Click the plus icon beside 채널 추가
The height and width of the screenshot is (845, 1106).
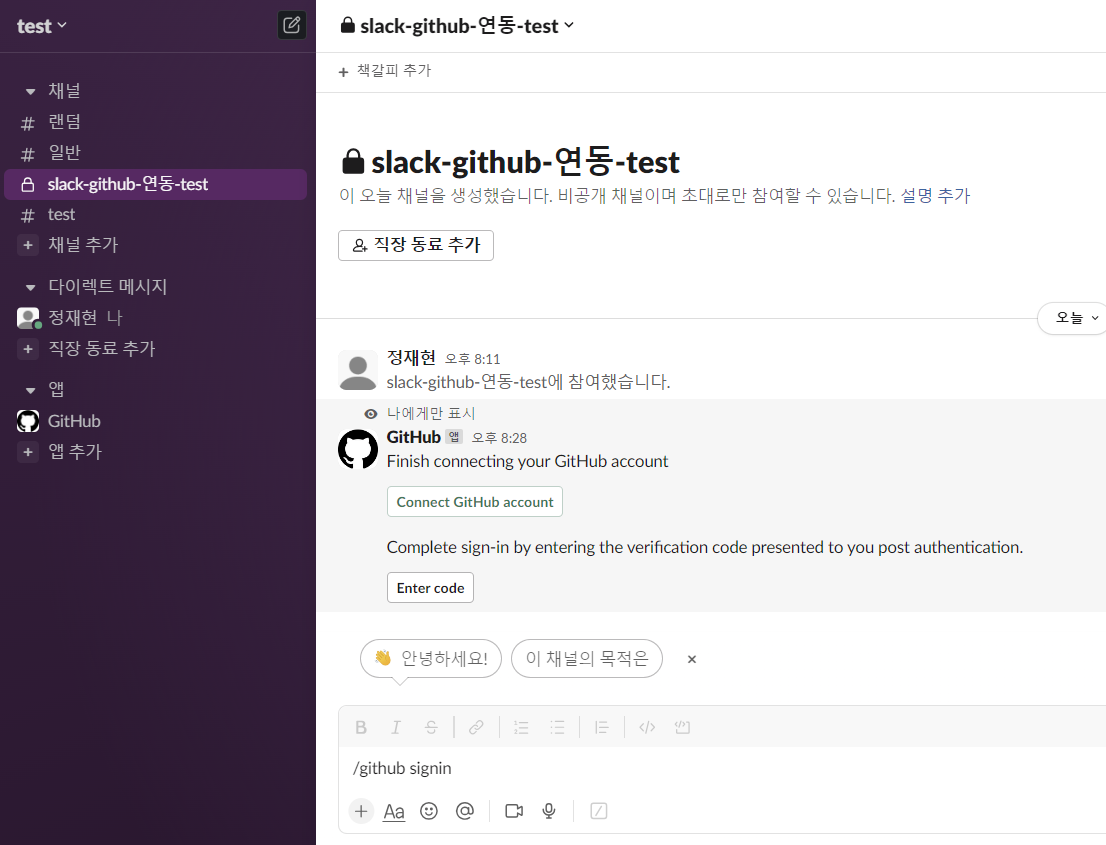click(x=28, y=245)
